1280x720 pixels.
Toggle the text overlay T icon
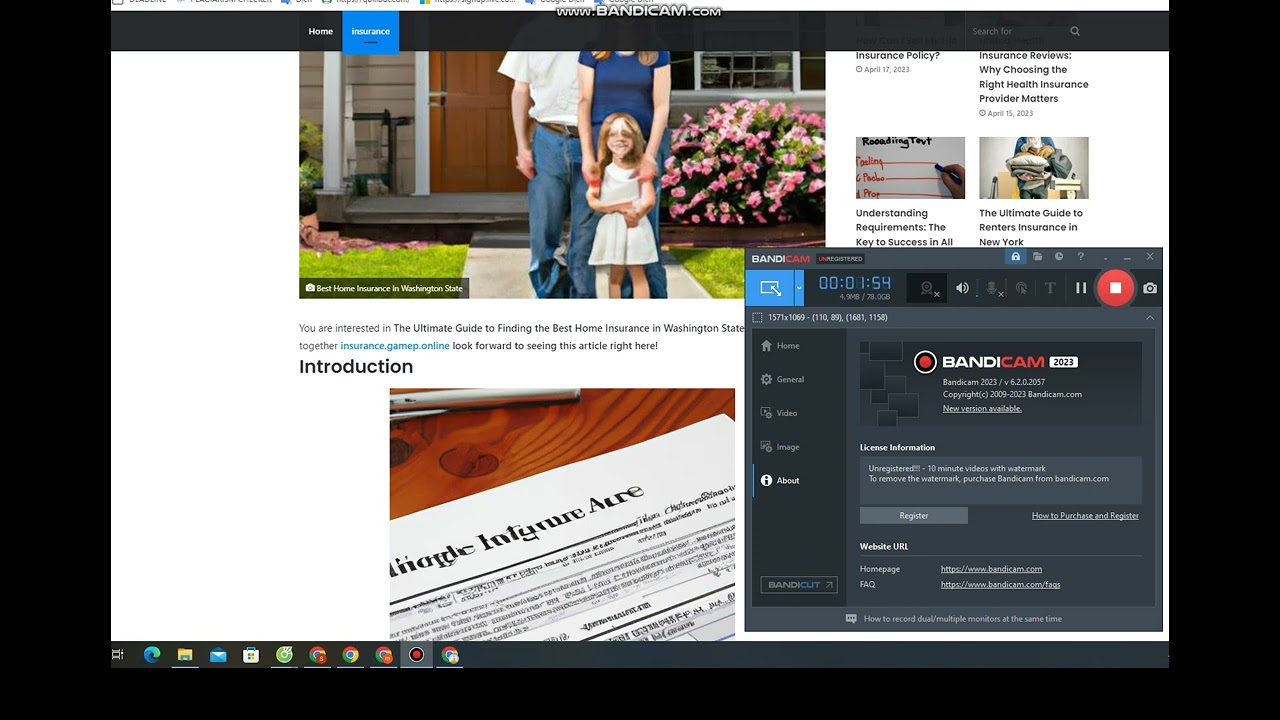[x=1050, y=288]
